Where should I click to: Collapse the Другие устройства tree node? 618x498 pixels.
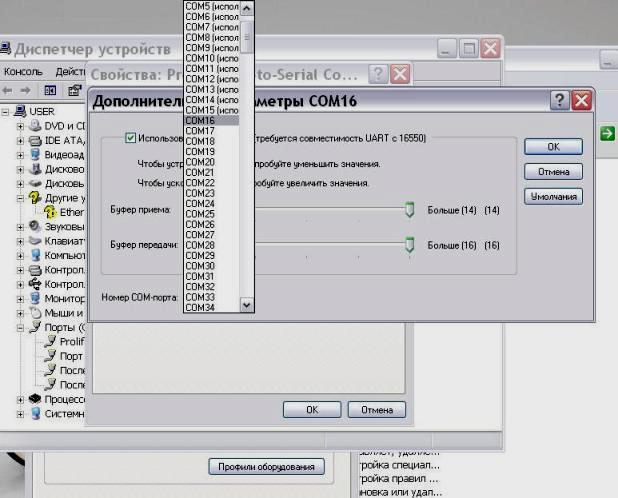pos(20,199)
